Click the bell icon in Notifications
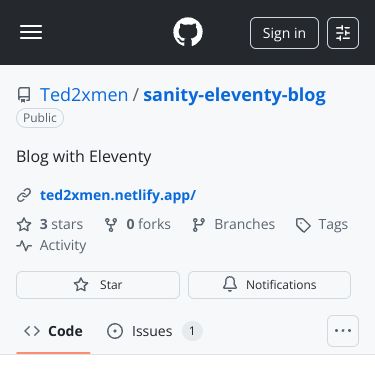The width and height of the screenshot is (375, 375). coord(230,284)
